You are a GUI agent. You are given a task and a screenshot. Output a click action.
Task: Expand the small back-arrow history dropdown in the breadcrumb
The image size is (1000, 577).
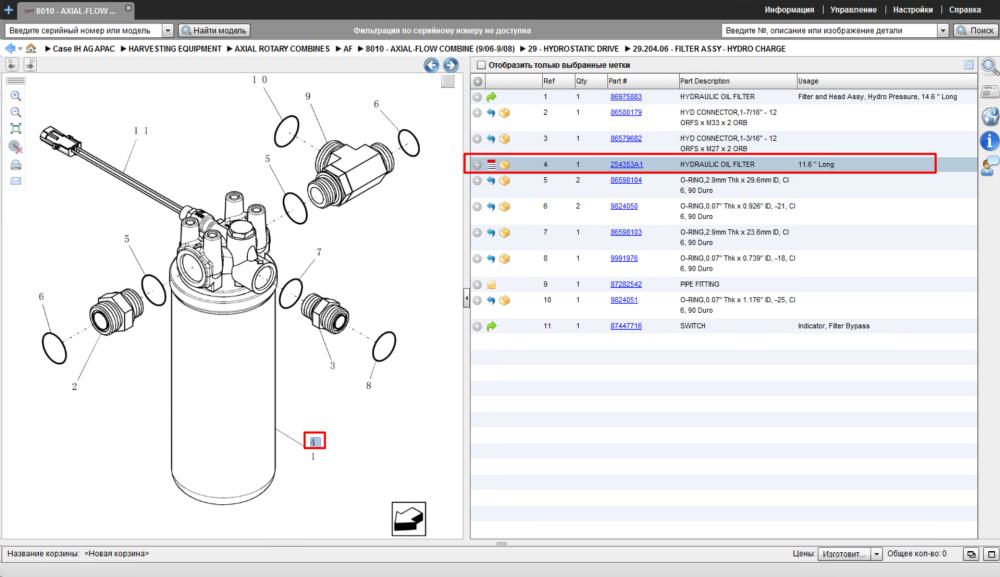[20, 49]
